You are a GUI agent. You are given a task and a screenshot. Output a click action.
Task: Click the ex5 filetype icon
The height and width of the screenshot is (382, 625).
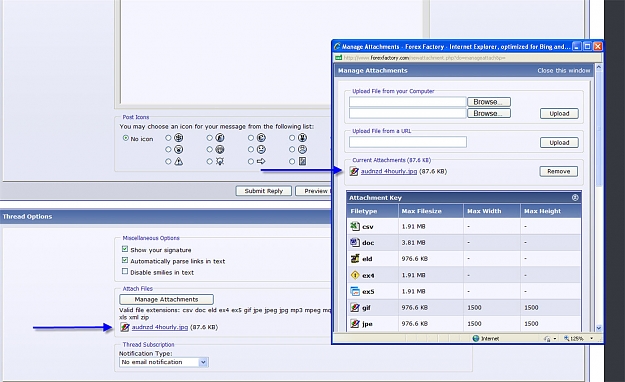click(355, 291)
